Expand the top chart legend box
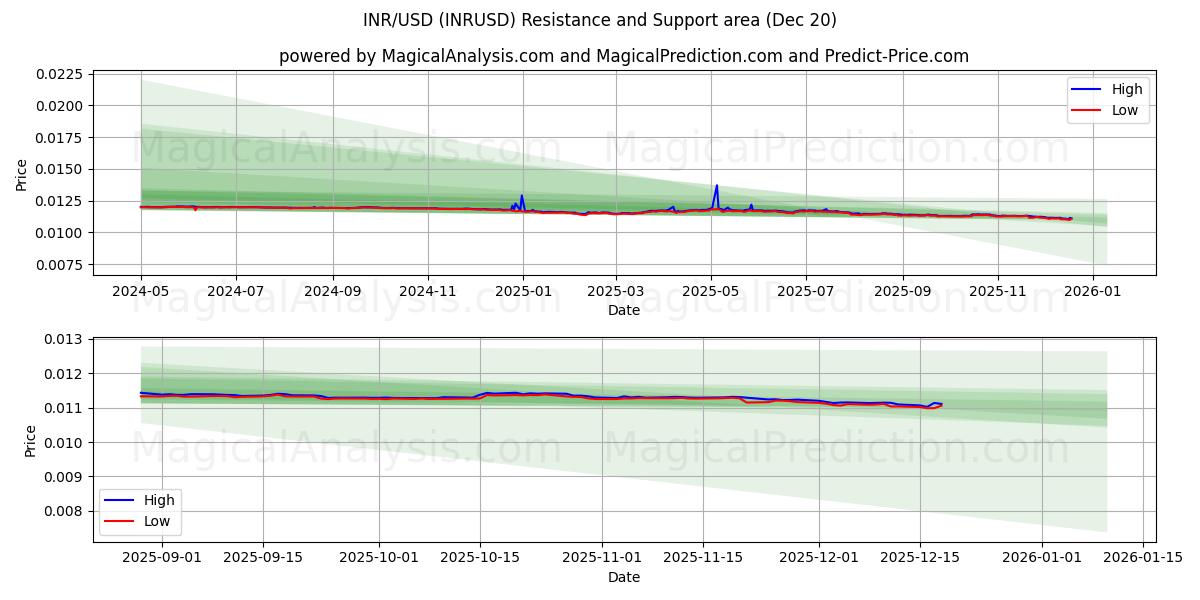1200x600 pixels. coord(1110,99)
